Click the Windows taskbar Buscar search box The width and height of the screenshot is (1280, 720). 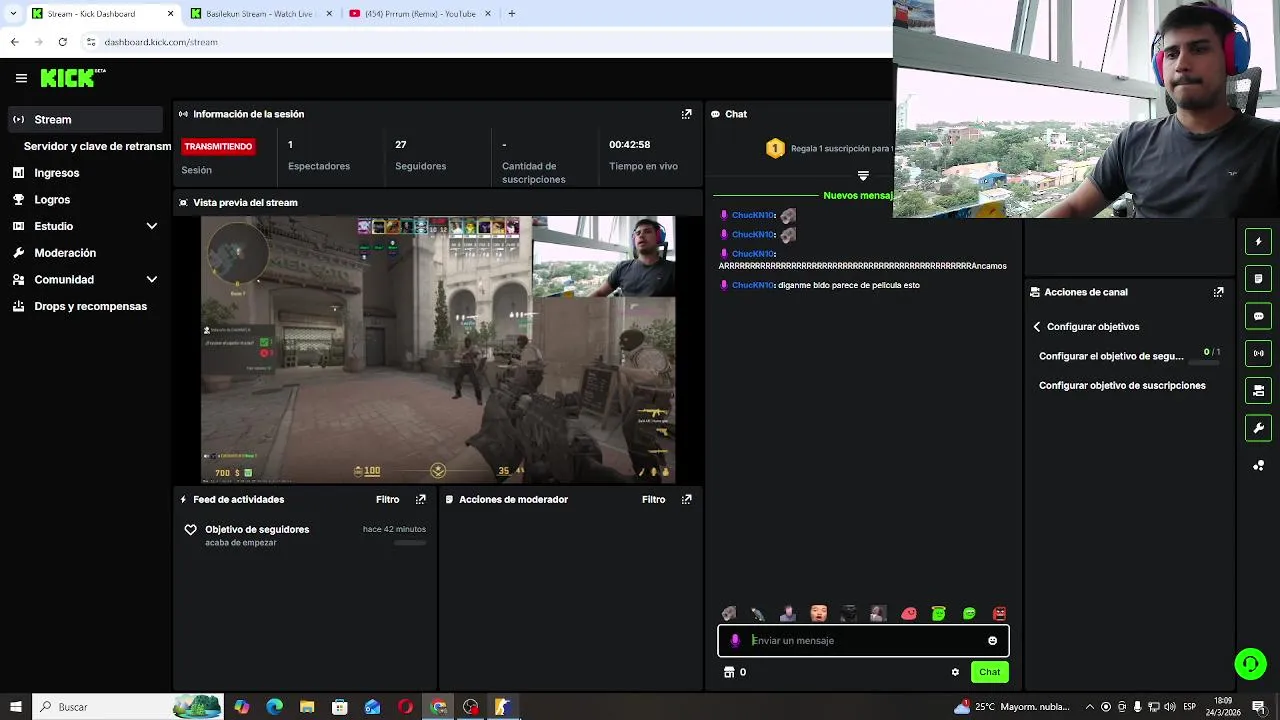pyautogui.click(x=128, y=707)
